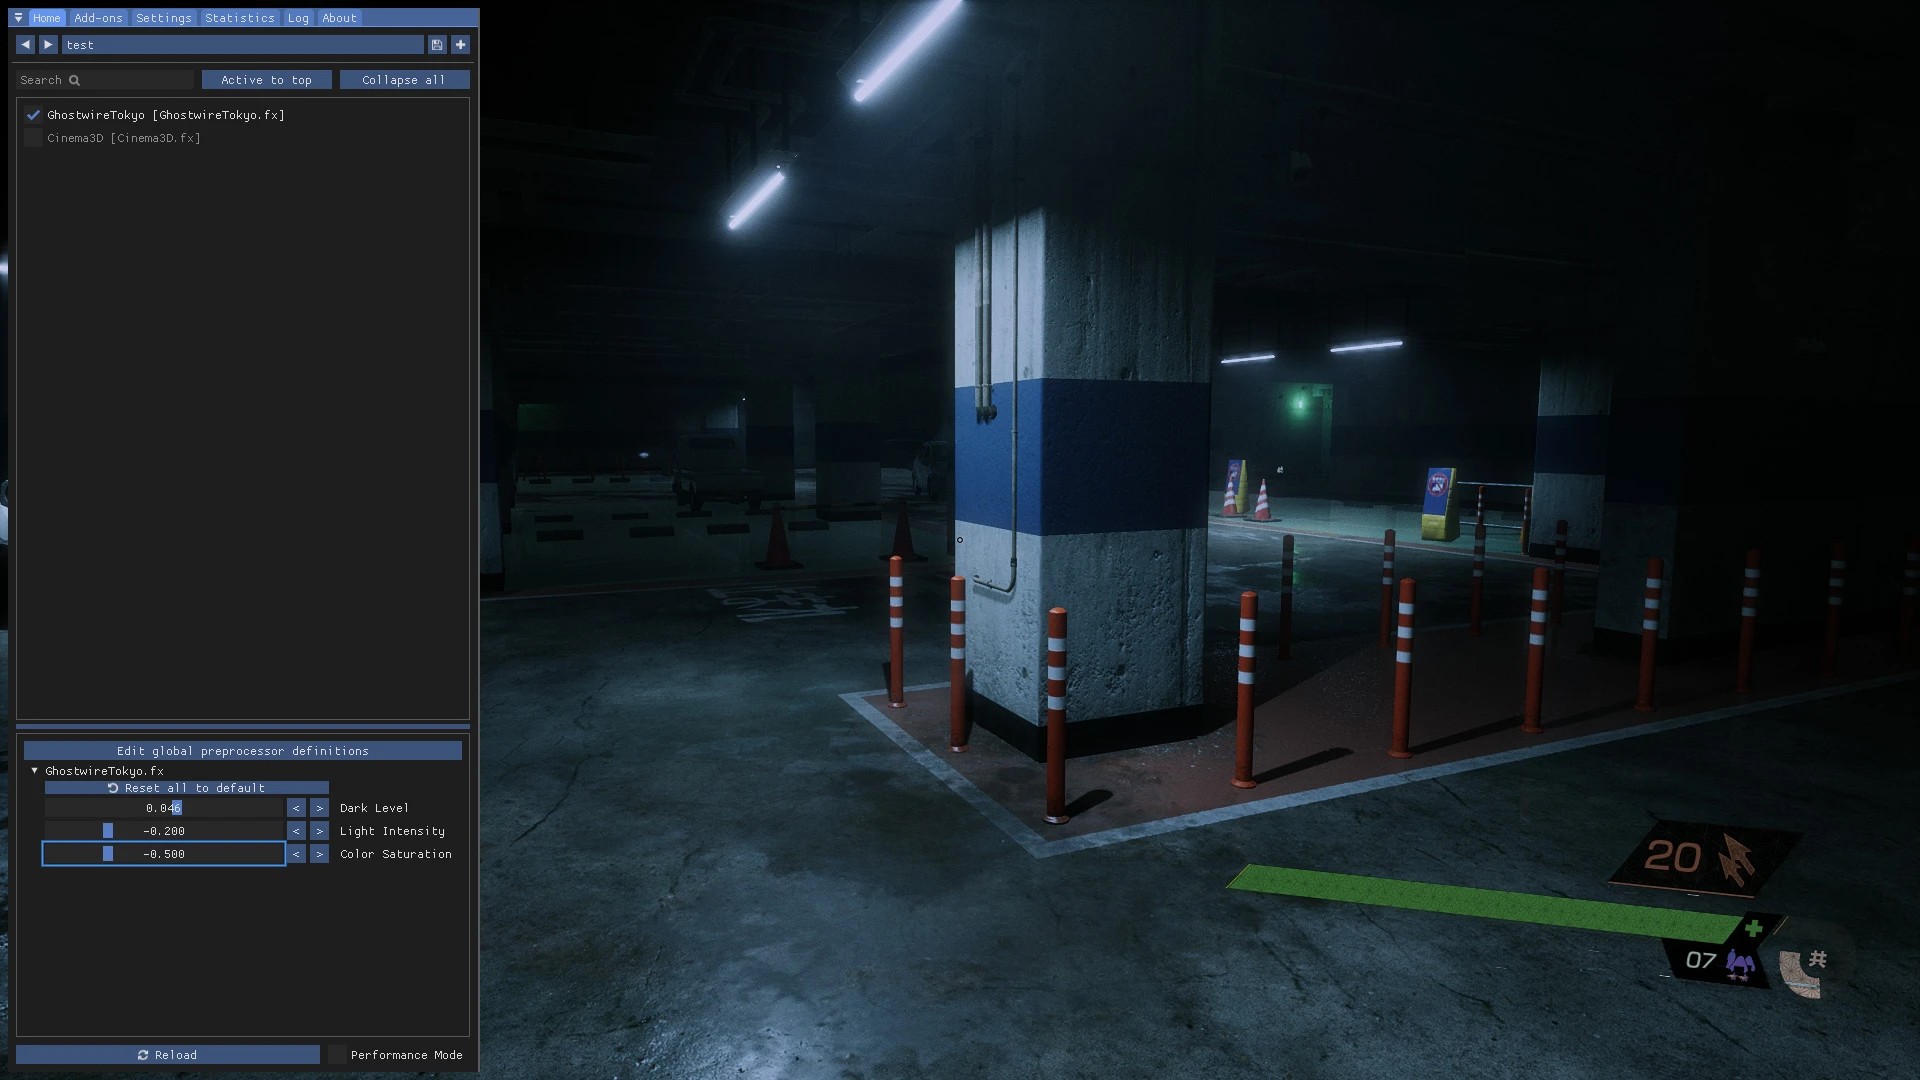Open the Log tab
The height and width of the screenshot is (1080, 1920).
click(298, 18)
